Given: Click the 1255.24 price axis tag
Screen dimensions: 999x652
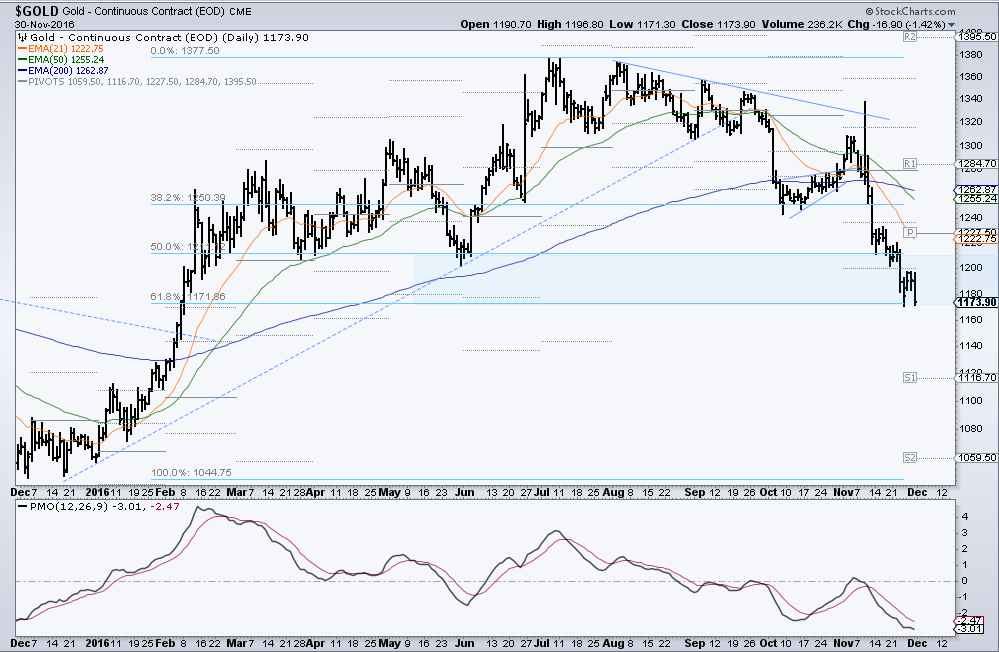Looking at the screenshot, I should (977, 199).
